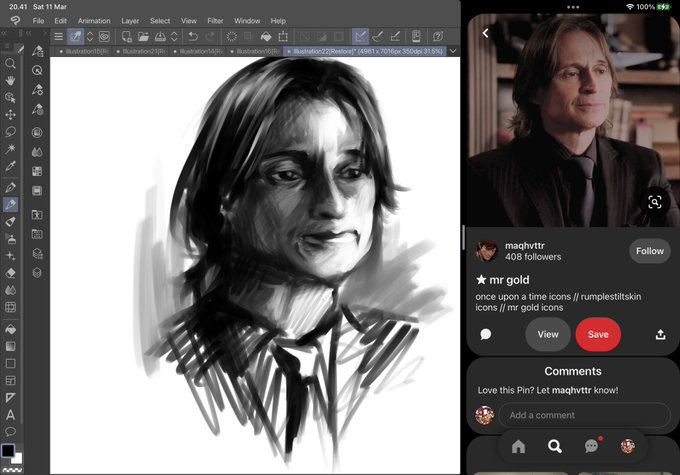Select the black foreground color swatch
This screenshot has height=475, width=680.
pos(8,451)
